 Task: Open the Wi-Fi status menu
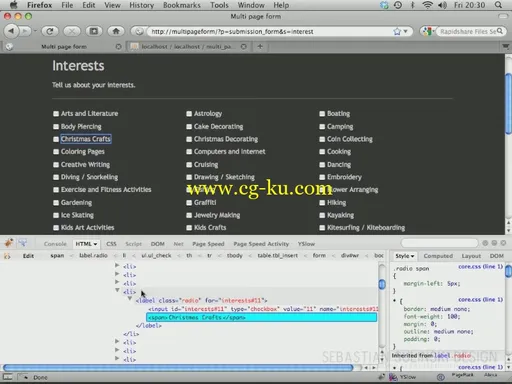[x=427, y=5]
